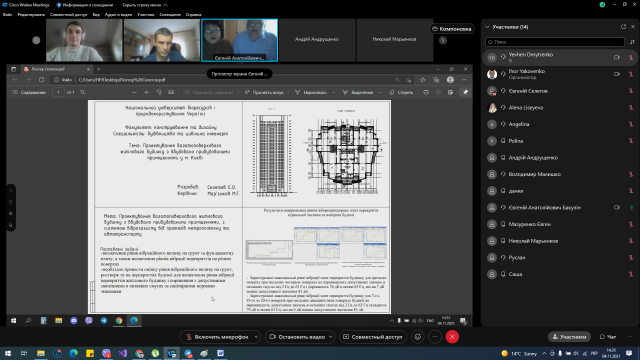Open the video options dropdown arrow
Image resolution: width=640 pixels, height=360 pixels.
[x=331, y=337]
